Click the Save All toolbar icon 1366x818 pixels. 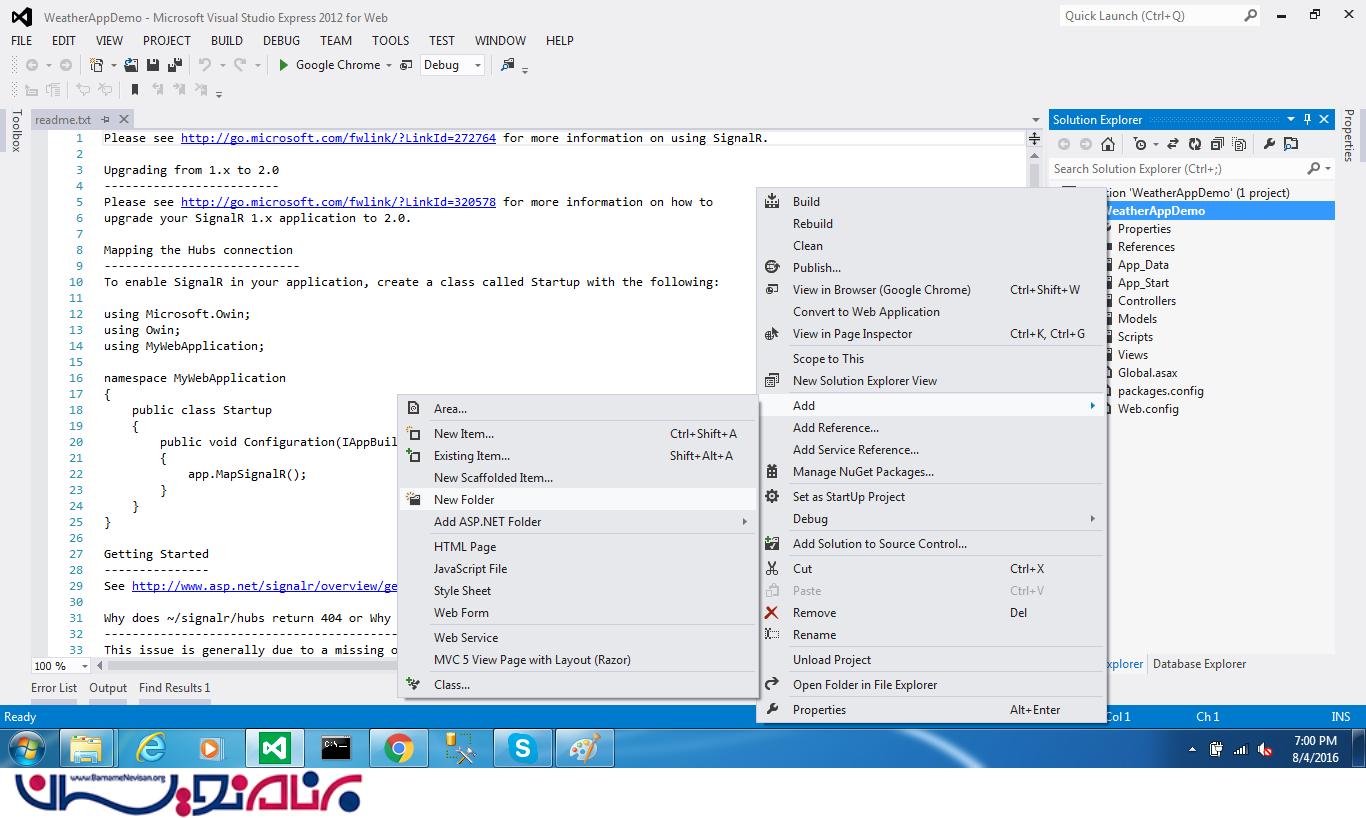(175, 65)
